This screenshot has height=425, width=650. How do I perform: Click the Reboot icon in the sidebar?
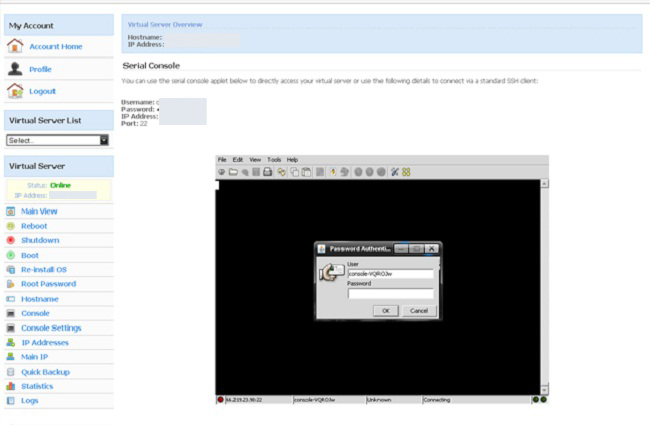coord(11,226)
